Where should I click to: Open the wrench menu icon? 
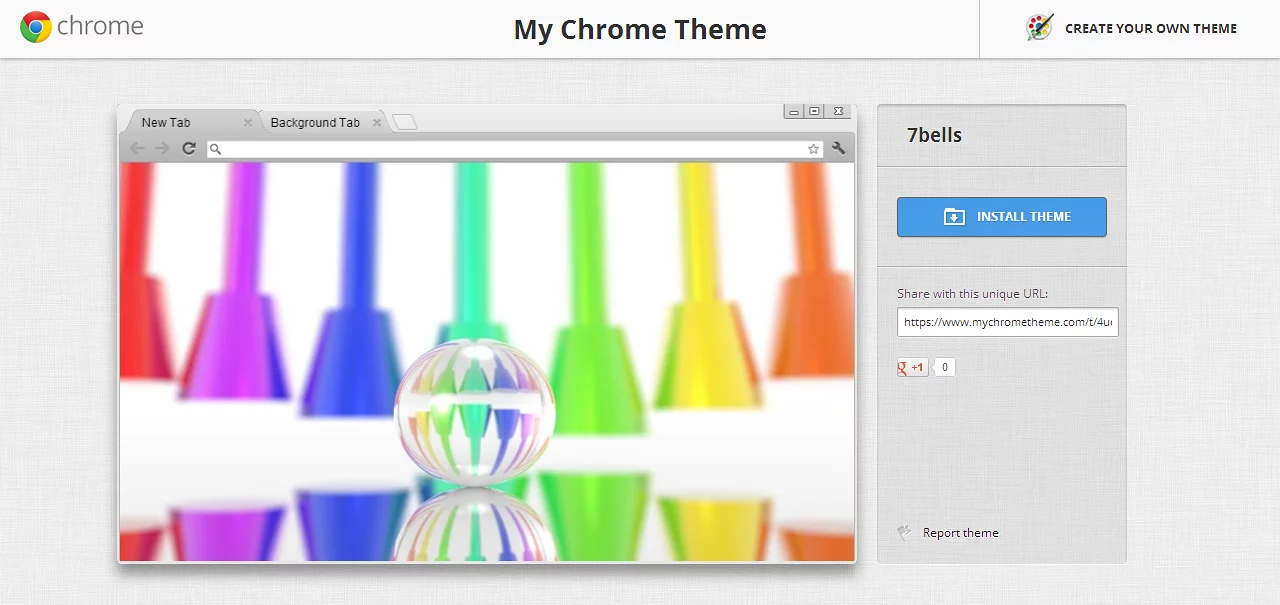(x=839, y=149)
